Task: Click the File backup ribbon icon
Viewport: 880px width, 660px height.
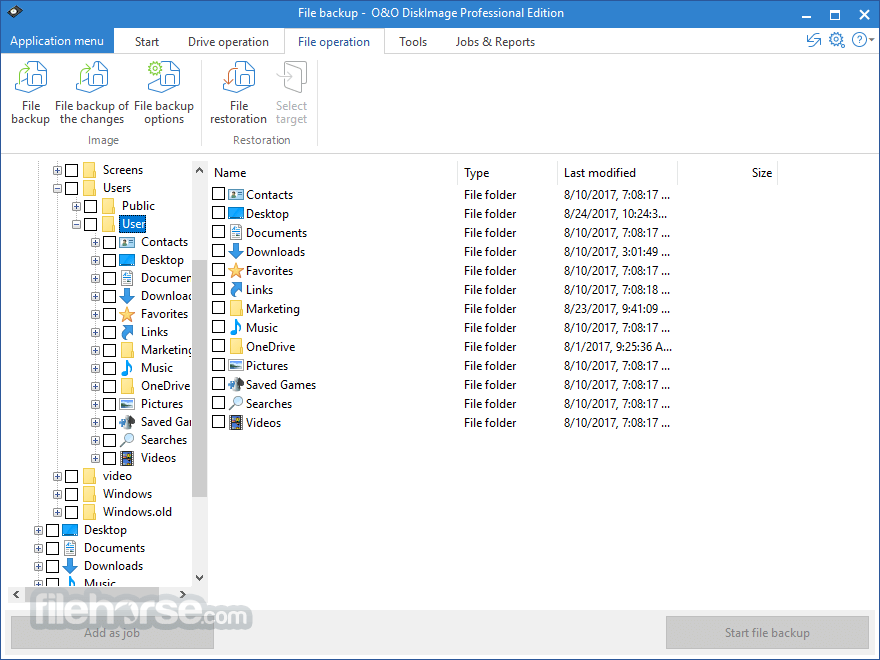Action: click(31, 77)
